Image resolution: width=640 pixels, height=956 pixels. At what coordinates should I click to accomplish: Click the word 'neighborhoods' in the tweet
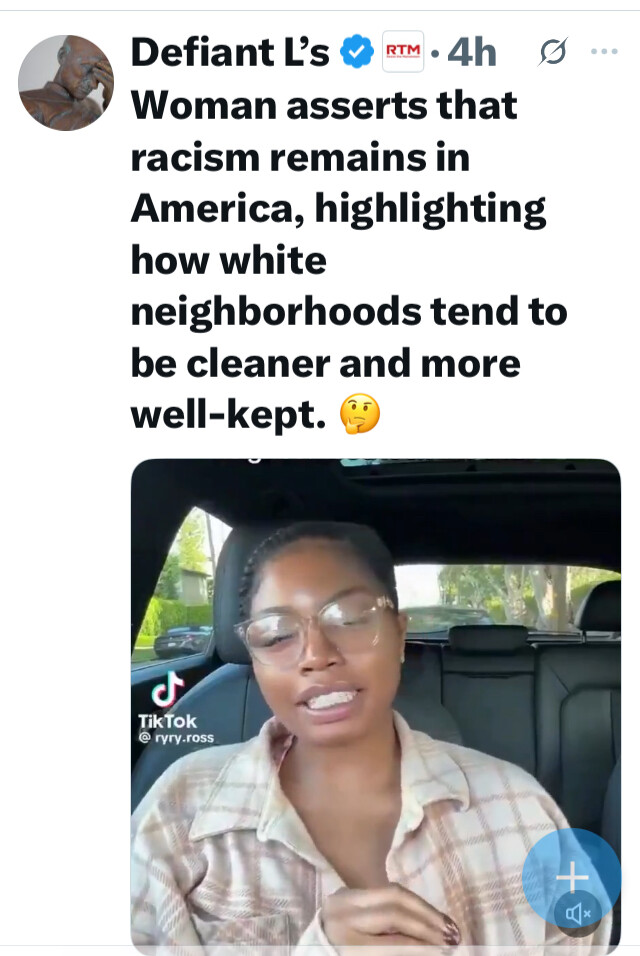point(276,312)
